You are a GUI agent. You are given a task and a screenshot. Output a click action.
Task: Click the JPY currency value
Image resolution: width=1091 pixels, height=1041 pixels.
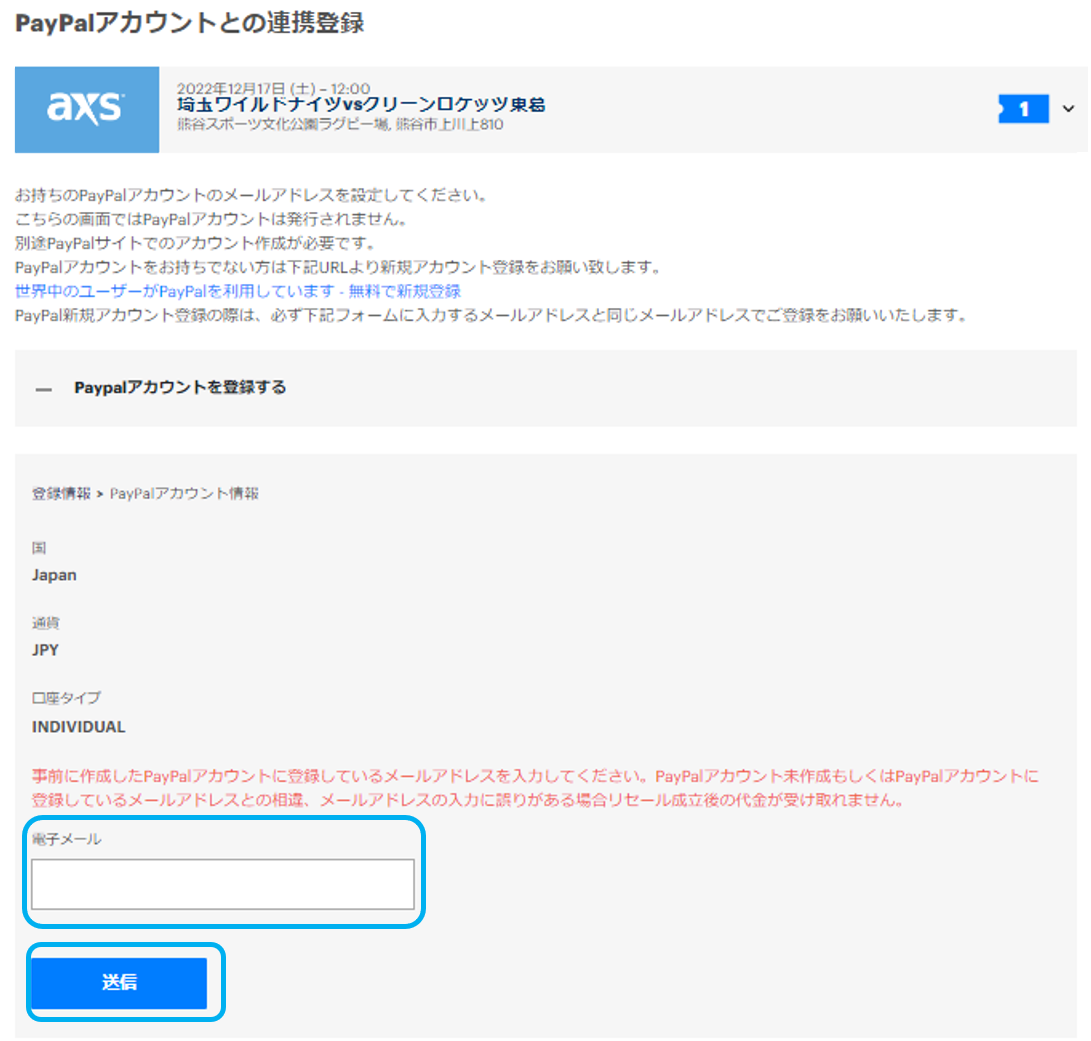coord(45,650)
